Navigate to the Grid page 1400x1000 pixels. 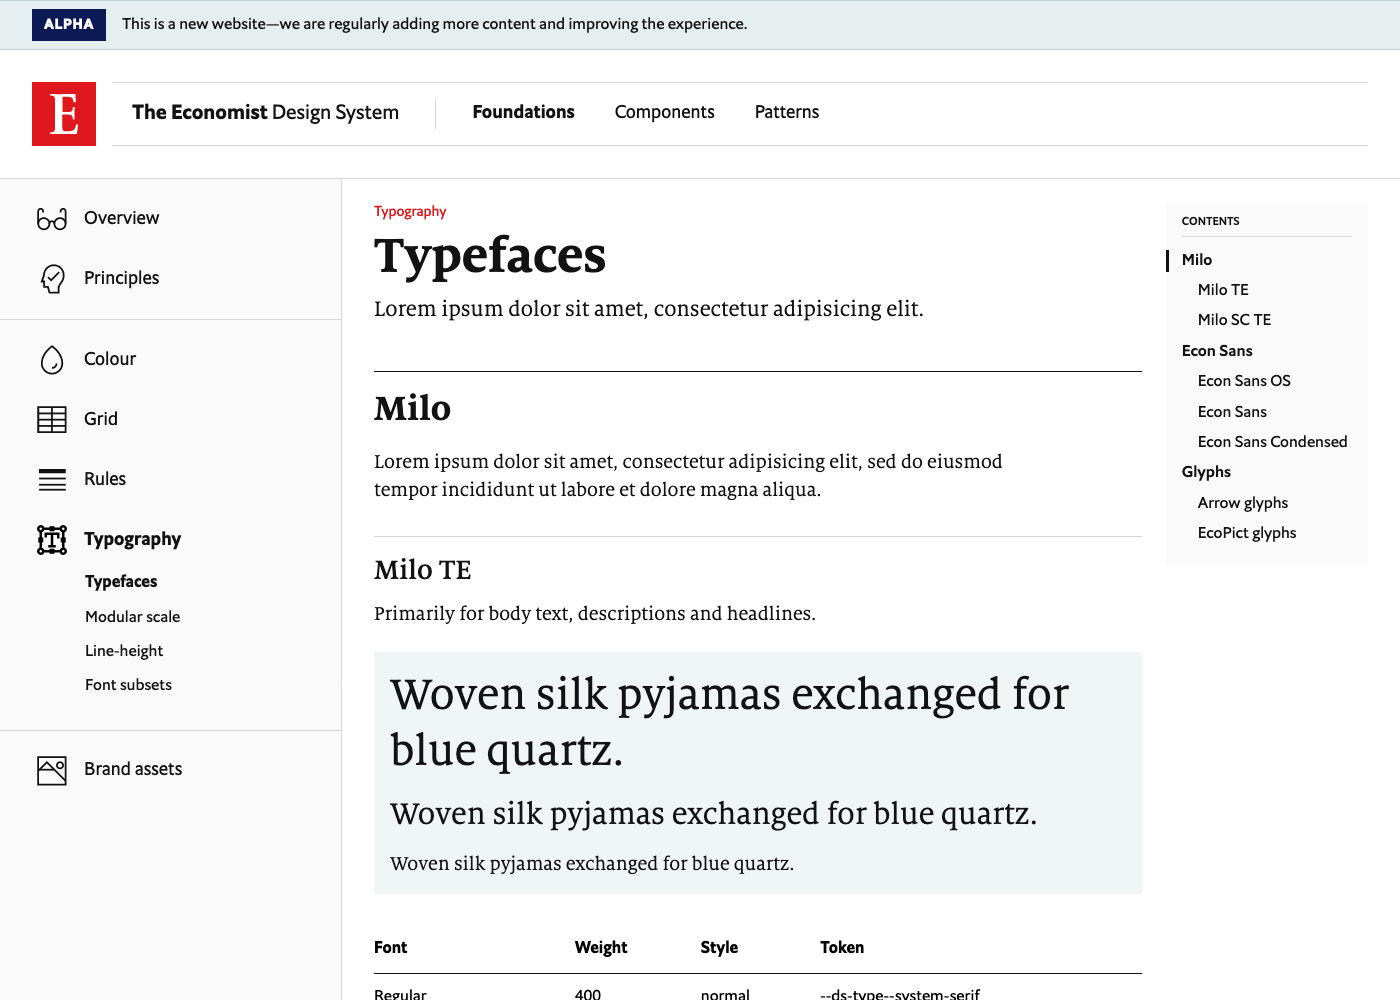(x=101, y=419)
